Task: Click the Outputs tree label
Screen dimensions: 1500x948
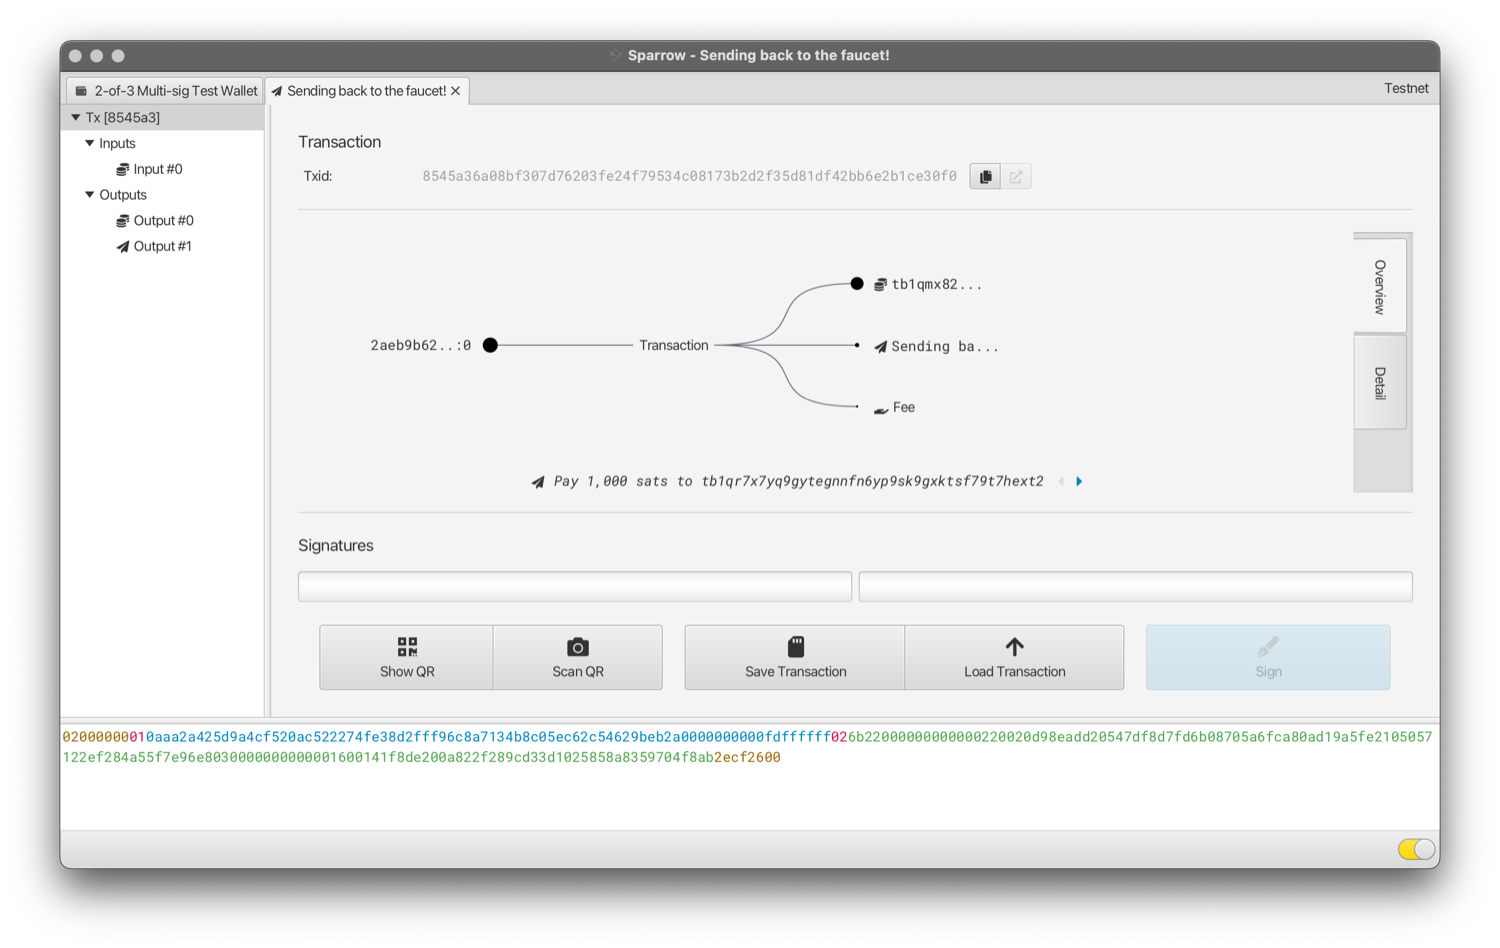Action: [123, 195]
